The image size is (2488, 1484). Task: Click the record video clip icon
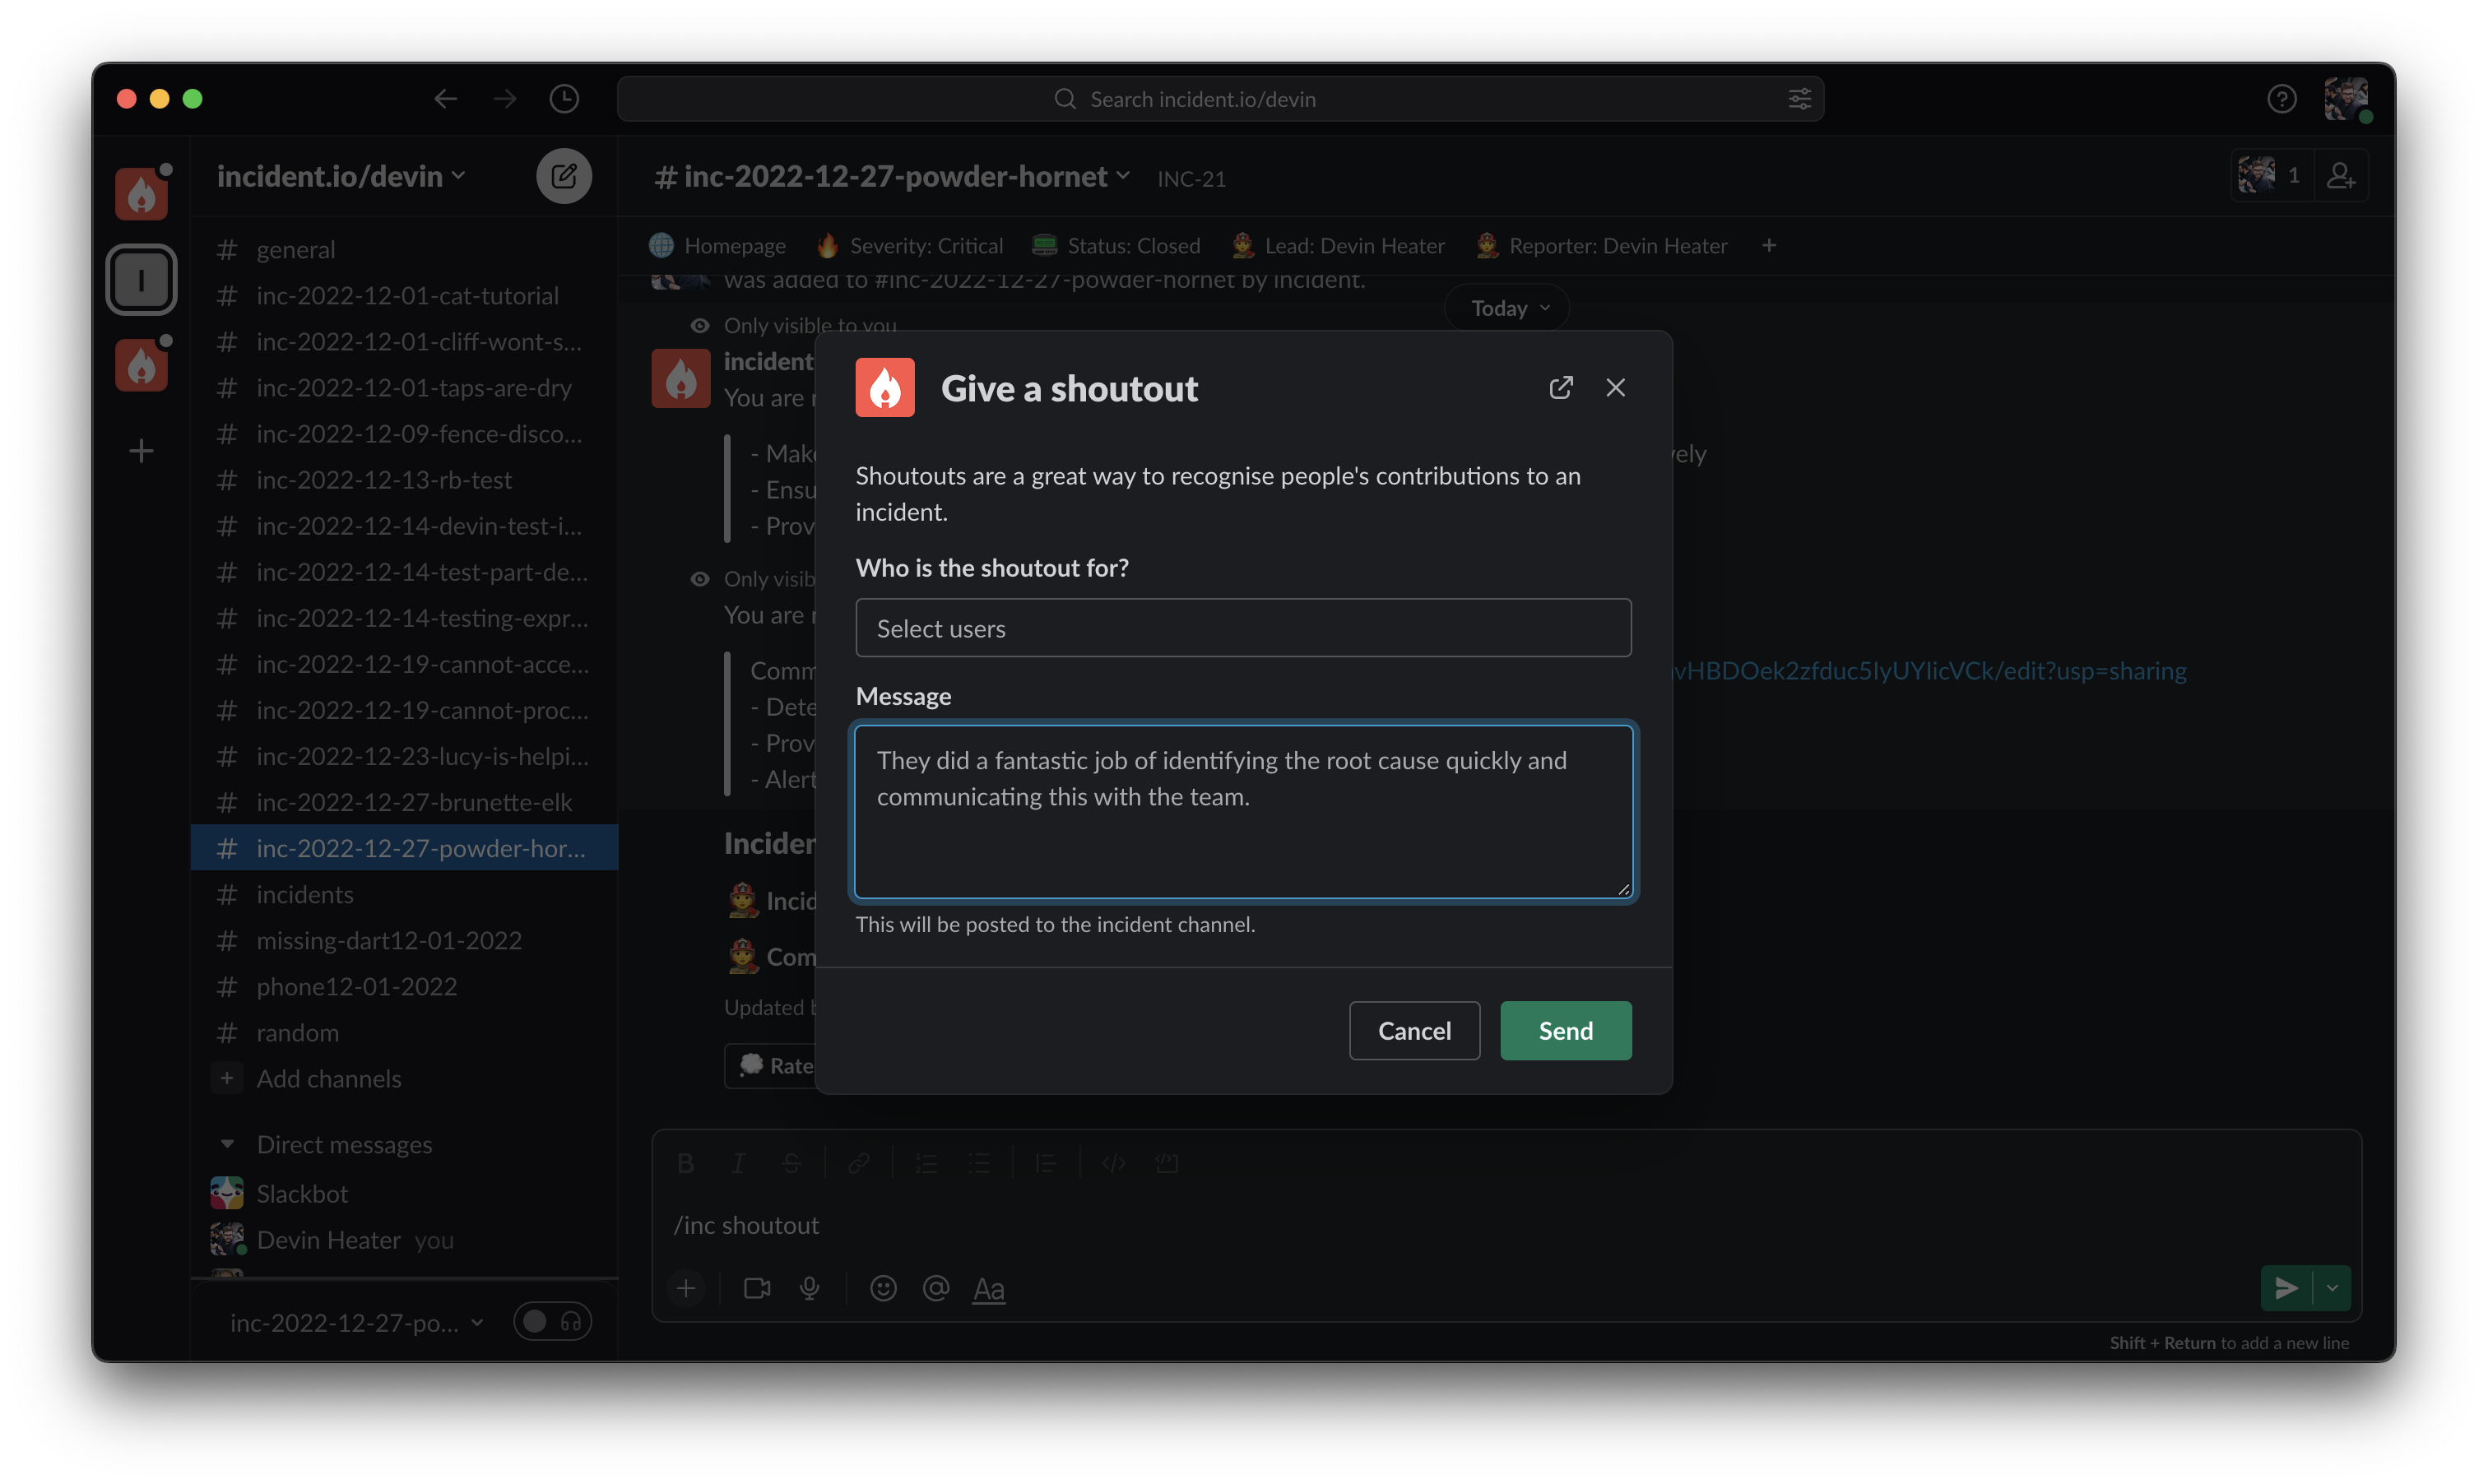757,1288
